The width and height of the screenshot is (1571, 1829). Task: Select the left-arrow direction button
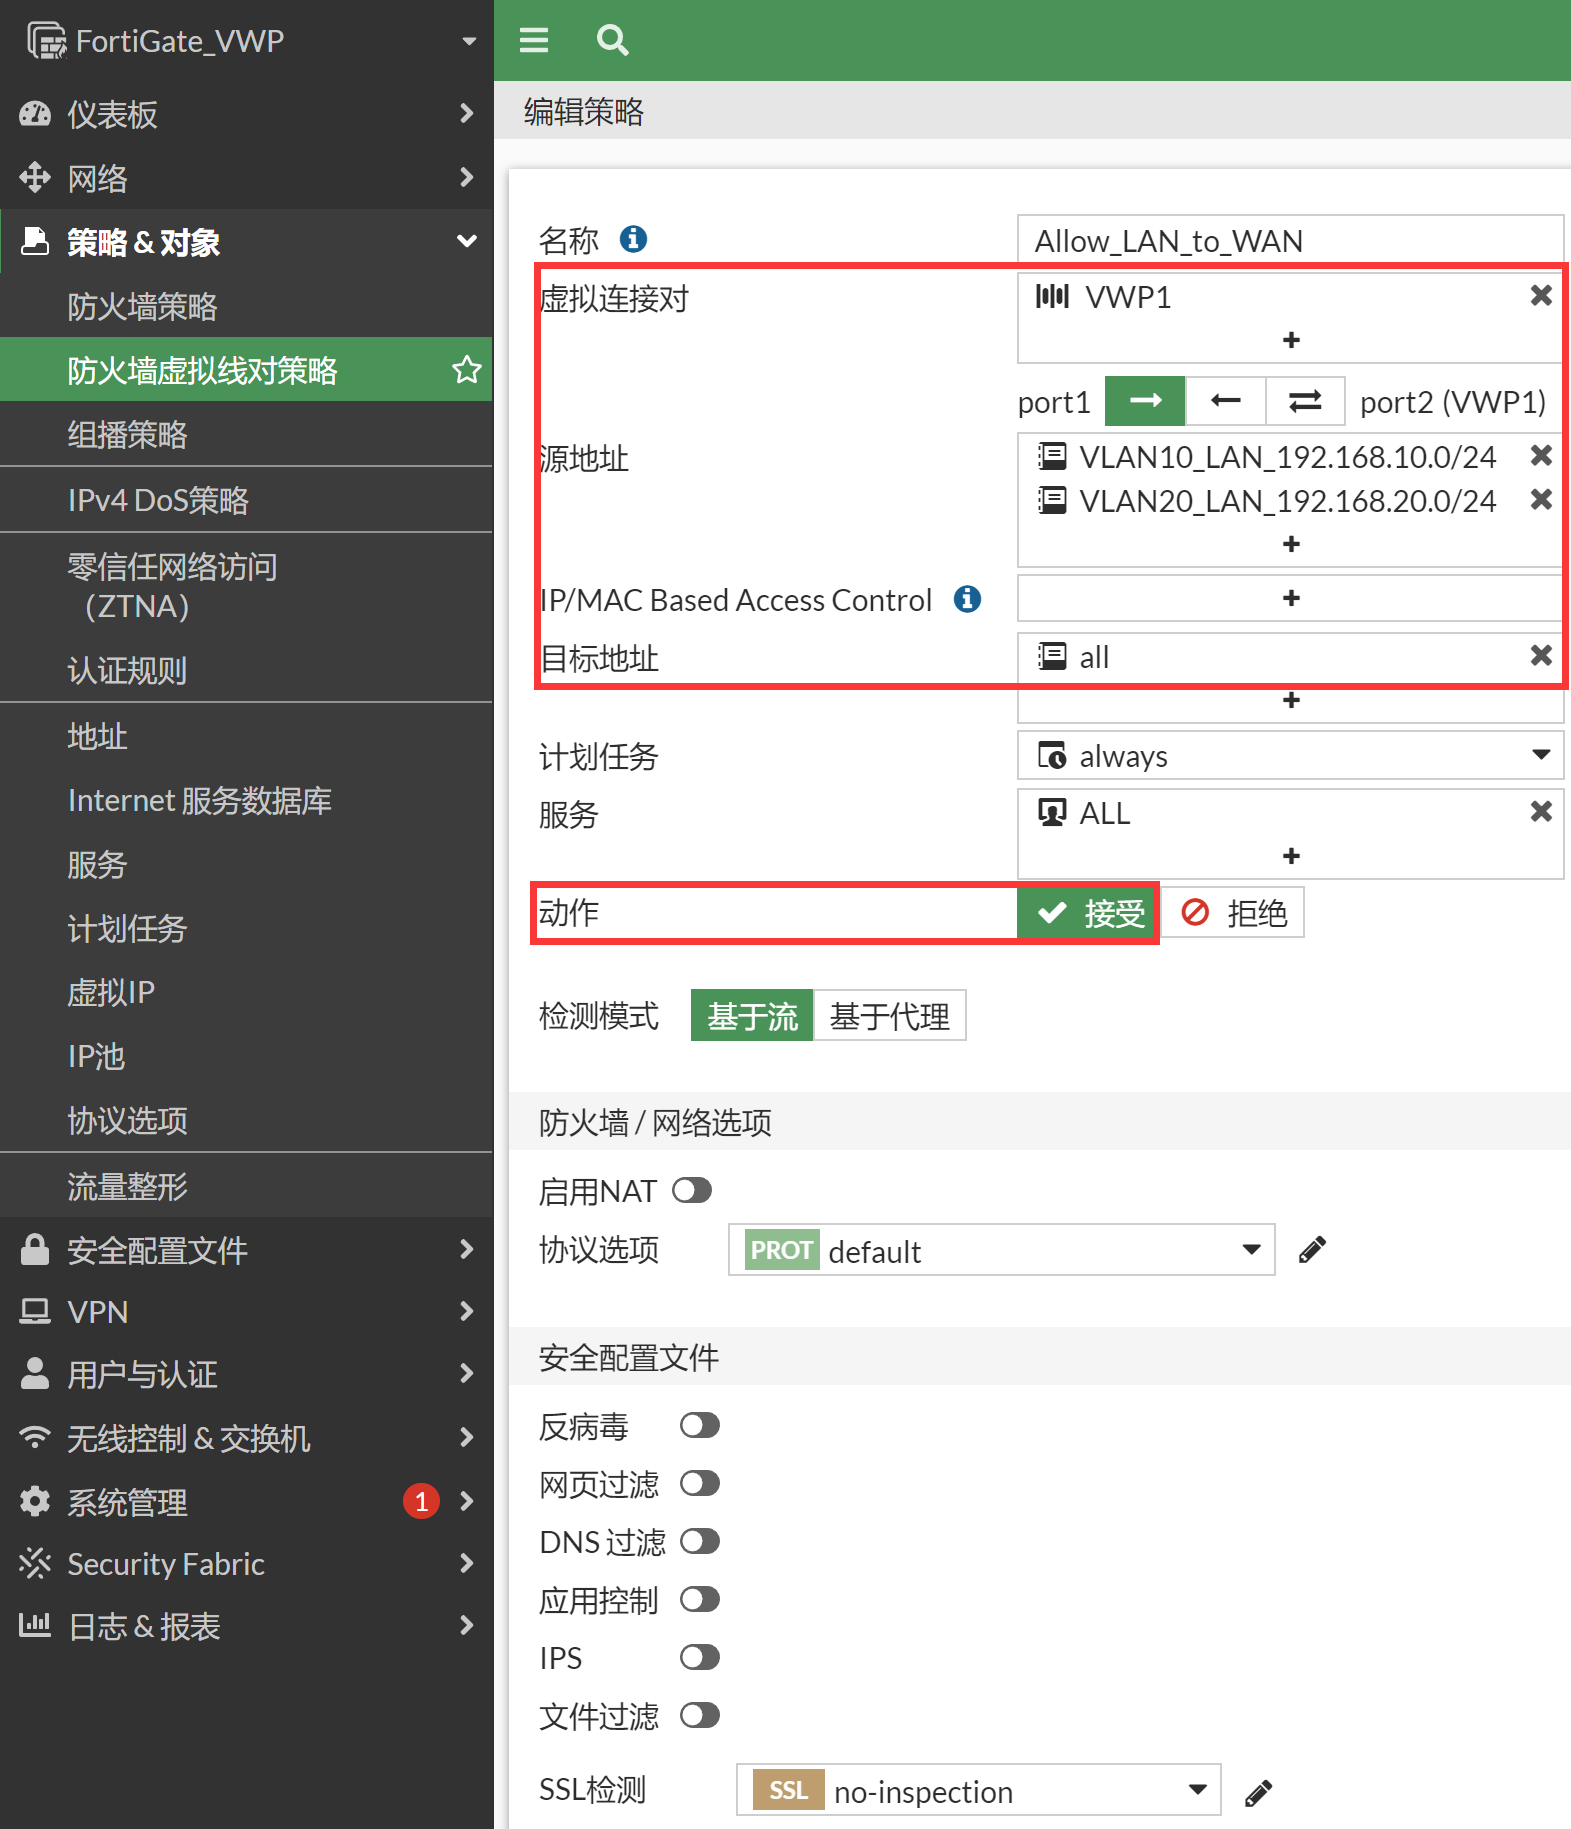(x=1225, y=401)
